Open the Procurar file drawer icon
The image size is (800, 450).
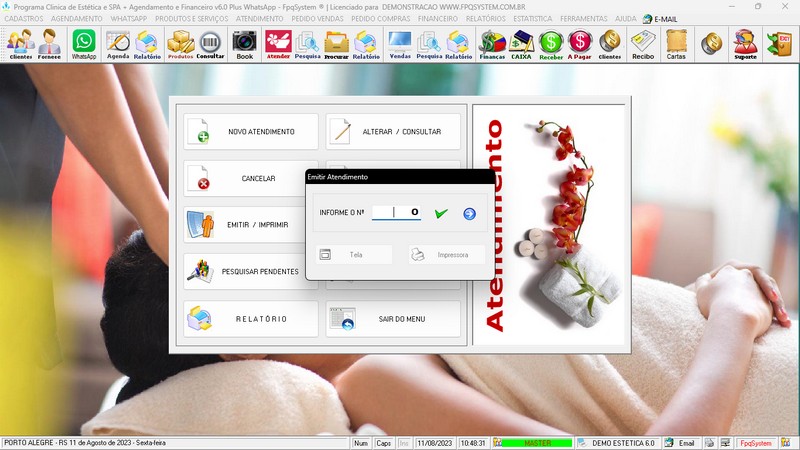coord(337,44)
